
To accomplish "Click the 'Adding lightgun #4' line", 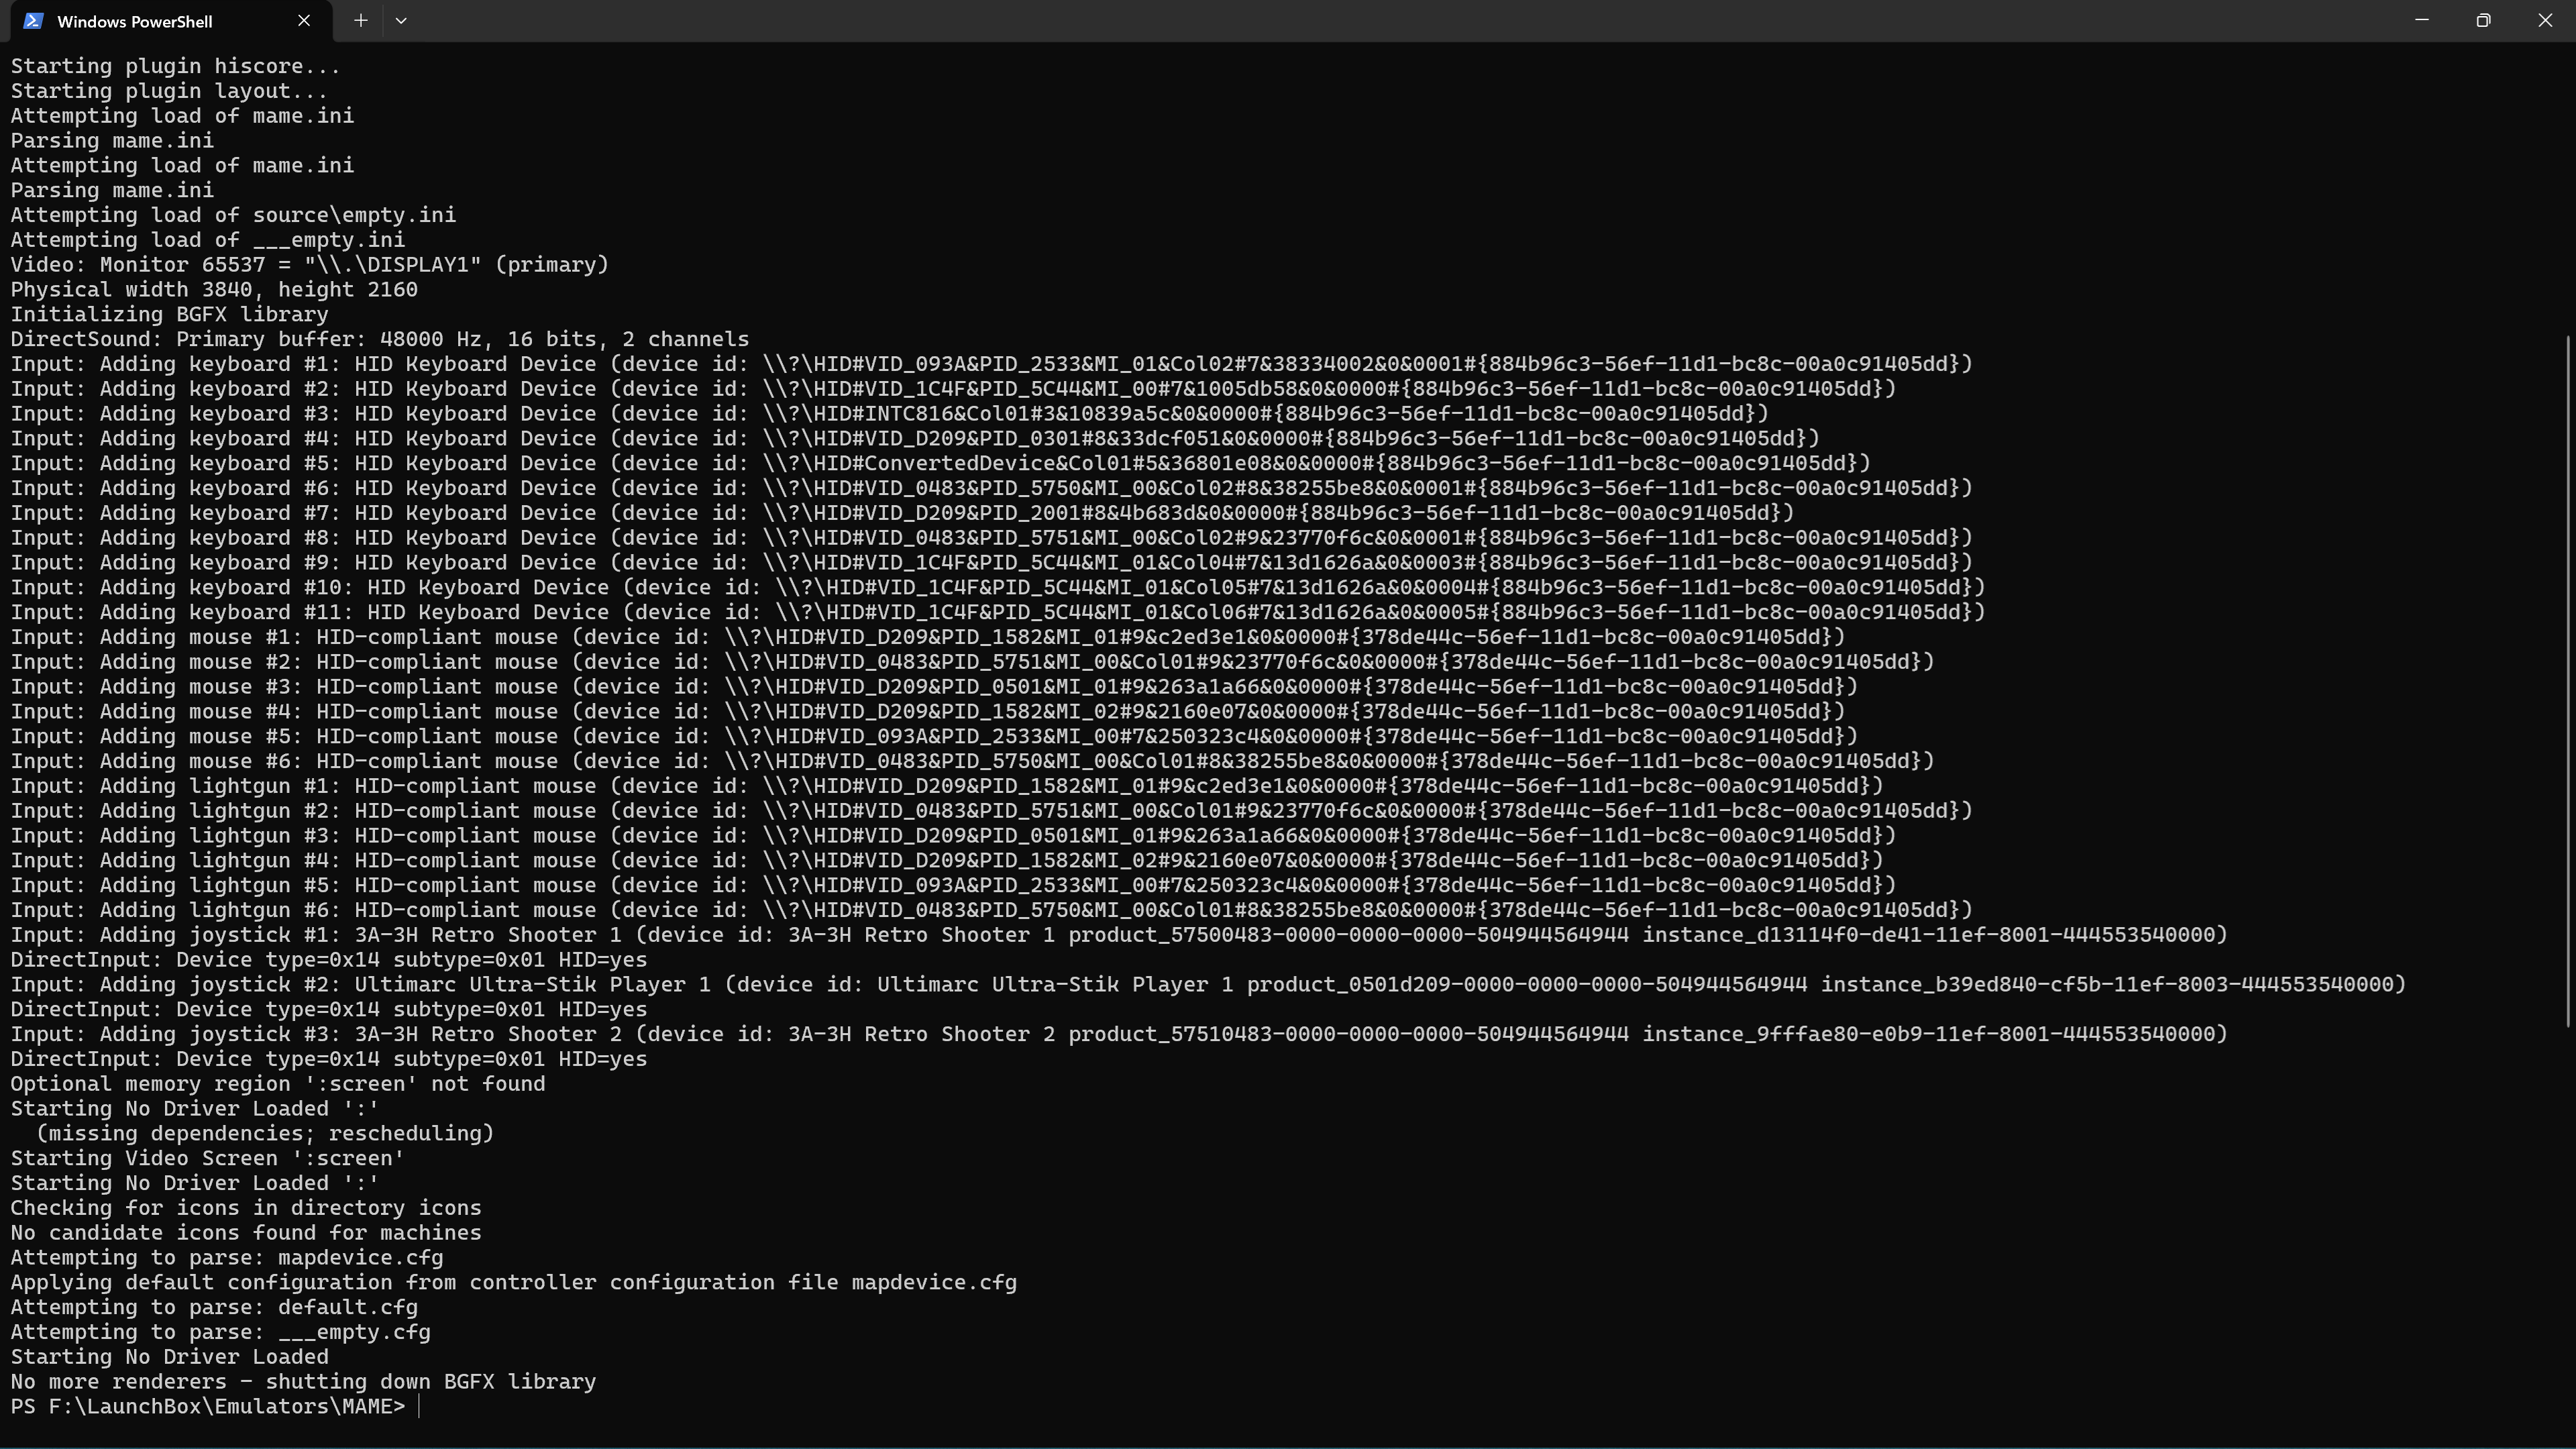I will click(947, 861).
